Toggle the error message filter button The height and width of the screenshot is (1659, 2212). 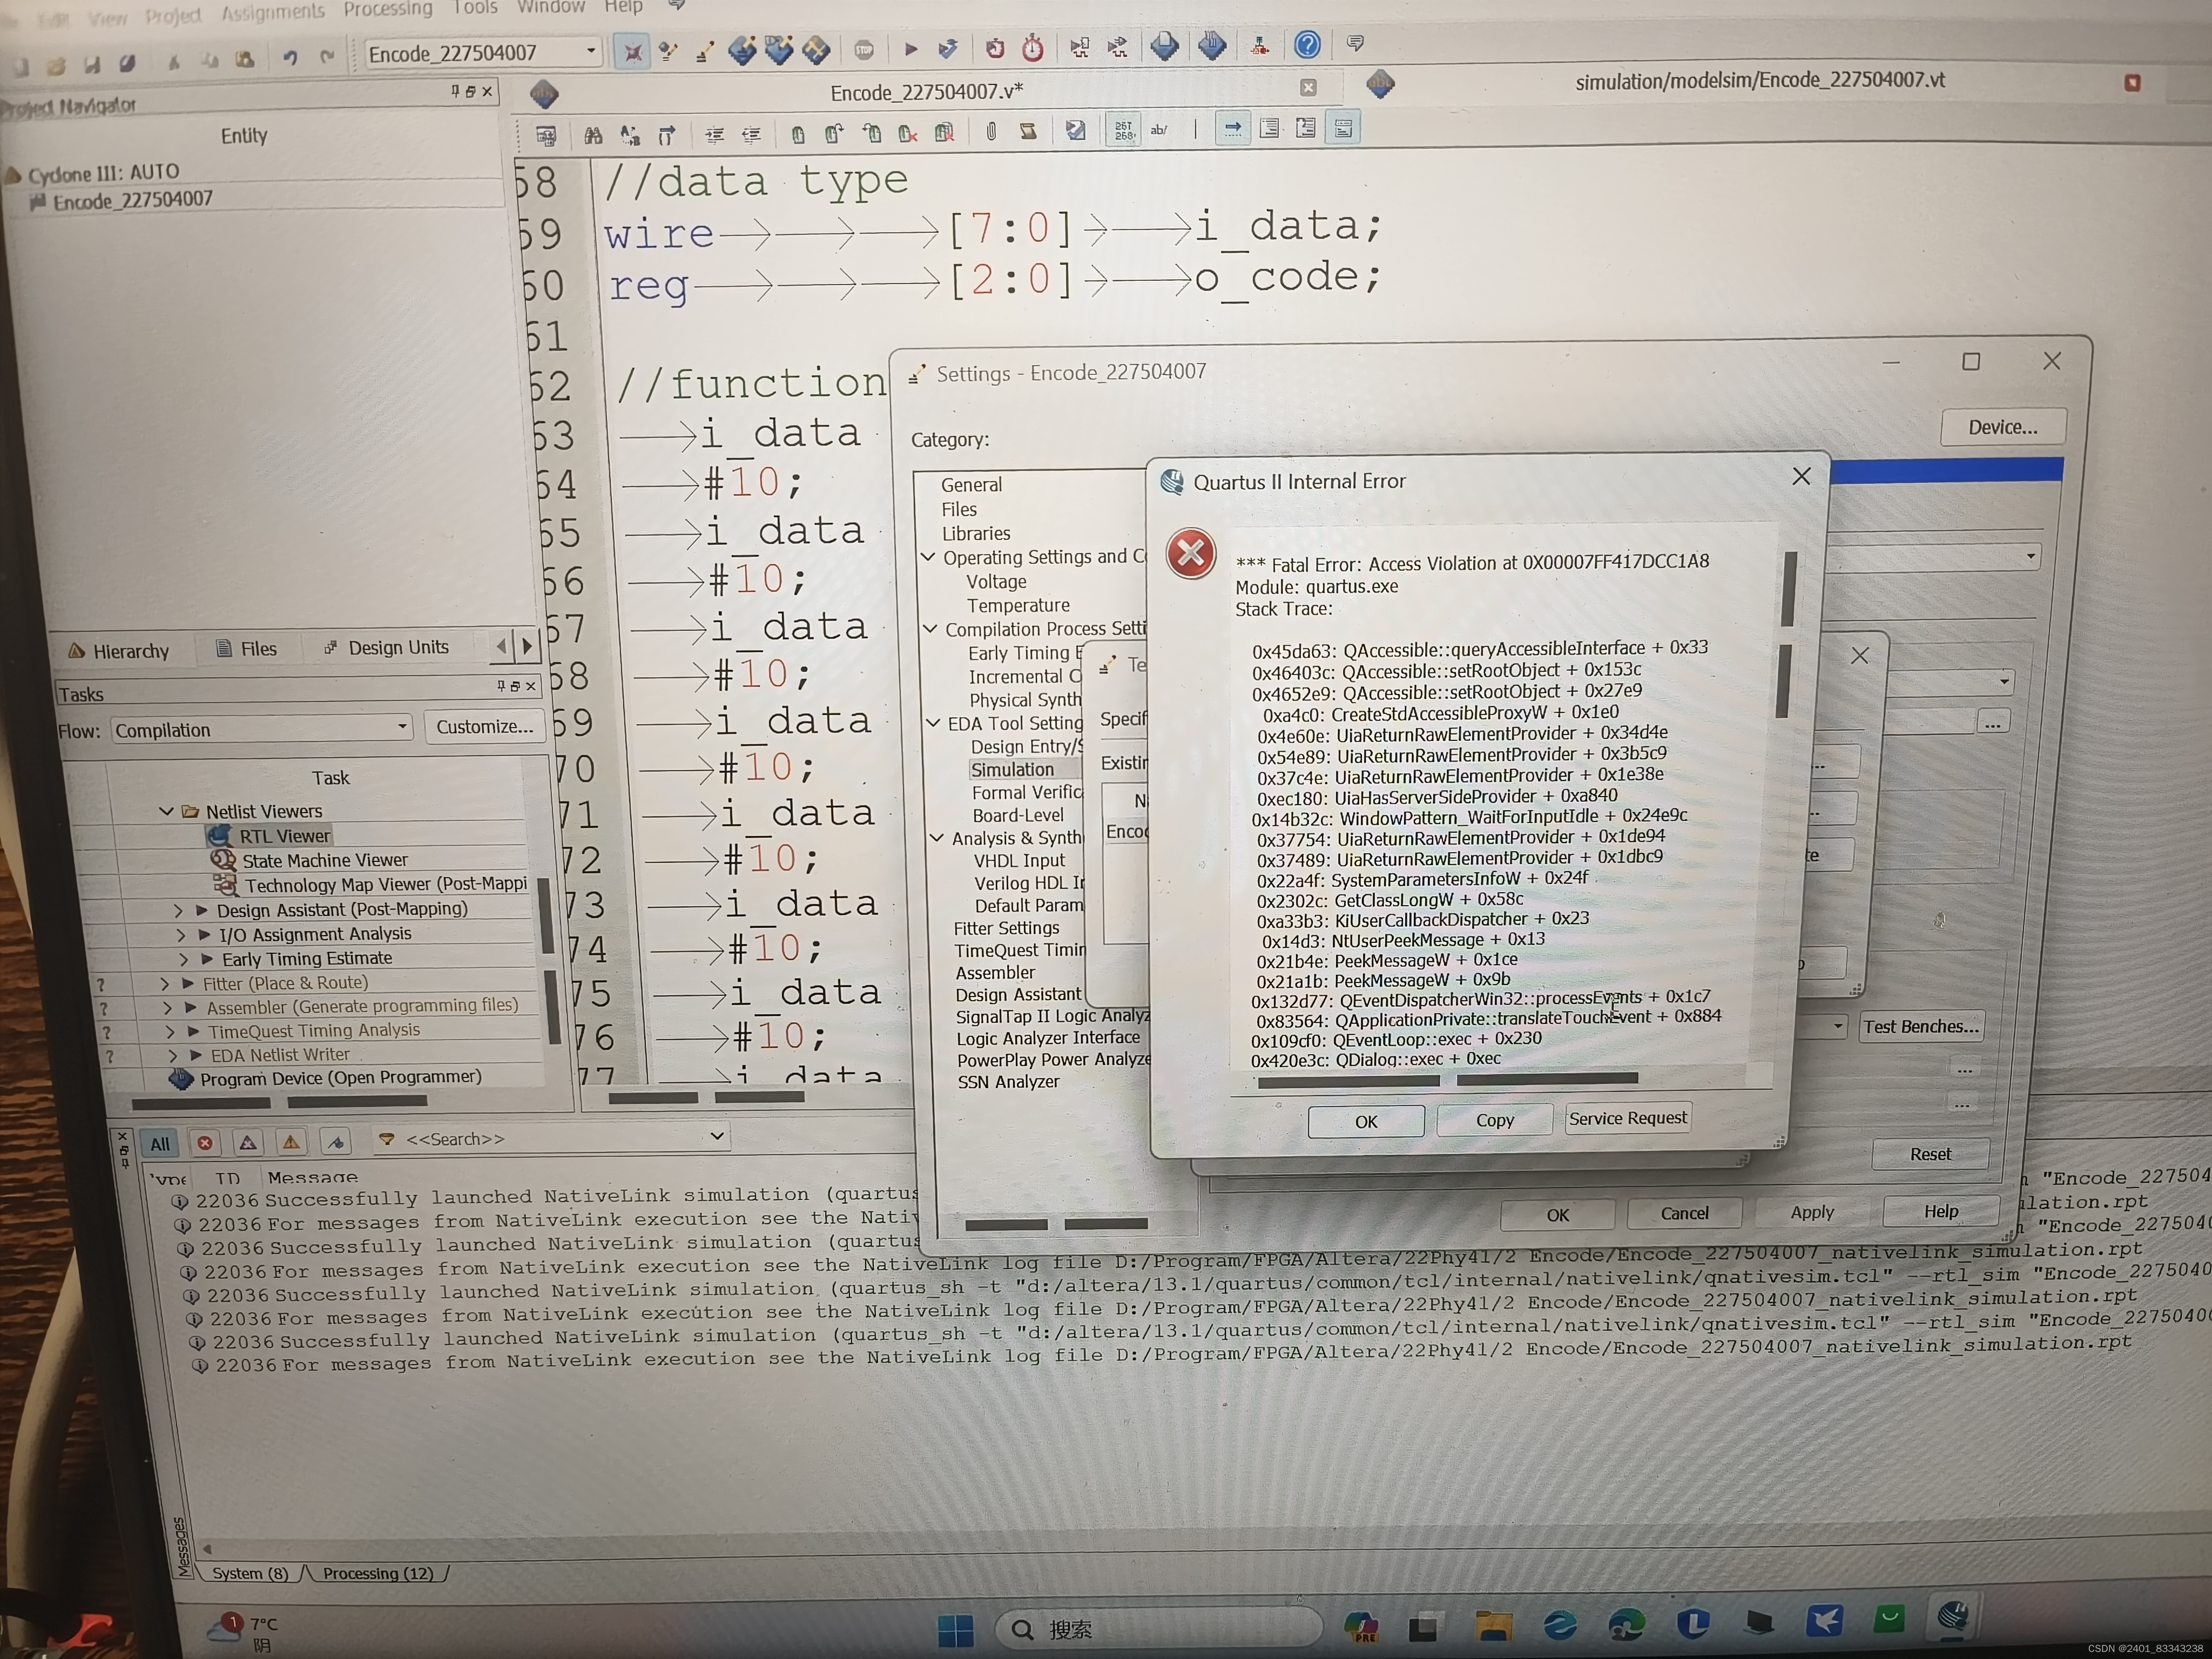205,1142
